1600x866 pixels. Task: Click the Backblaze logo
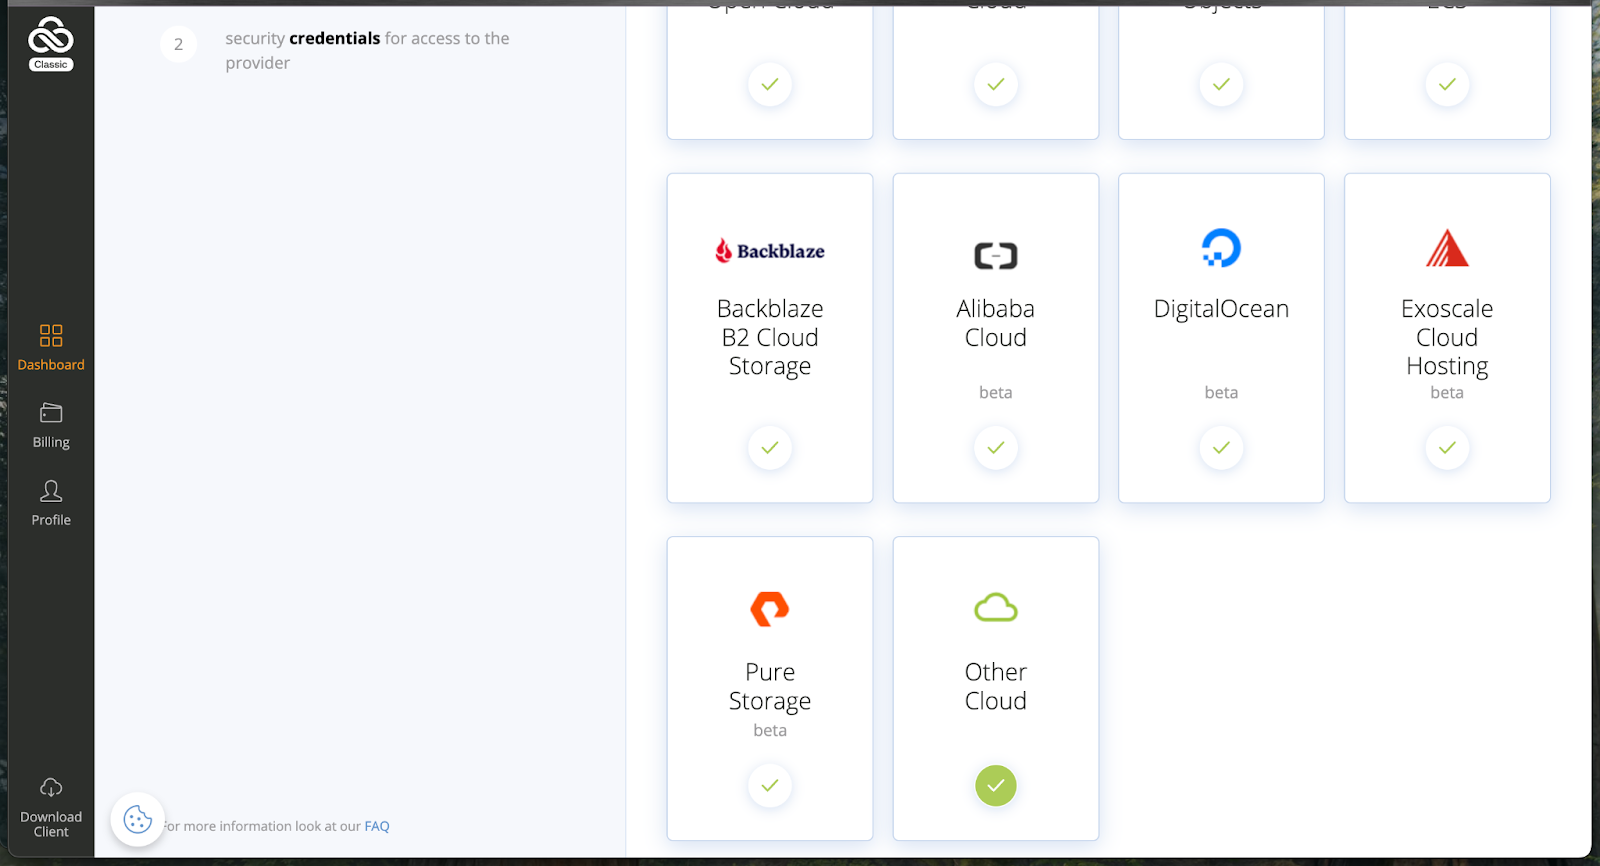pos(770,250)
